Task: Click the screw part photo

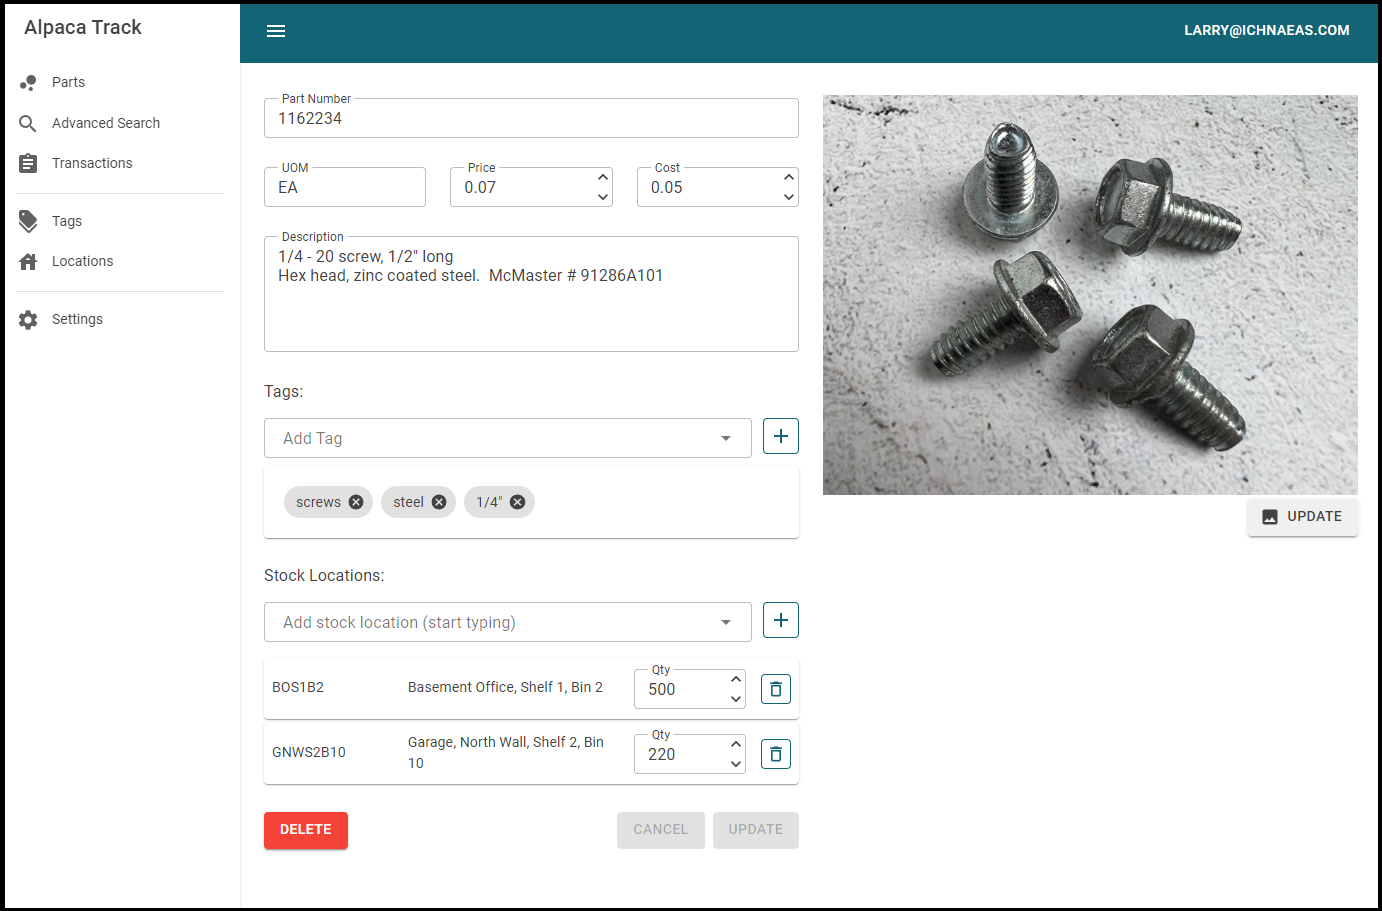Action: click(x=1090, y=295)
